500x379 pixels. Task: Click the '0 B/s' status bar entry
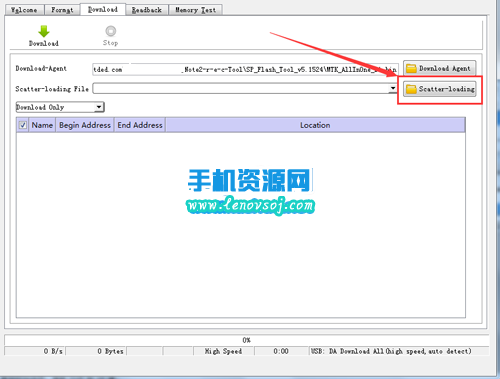point(35,351)
